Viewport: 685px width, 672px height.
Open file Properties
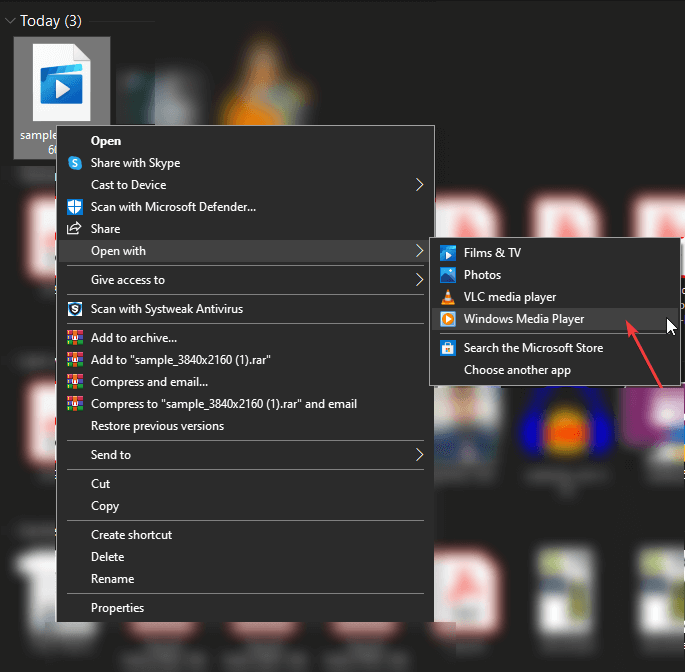click(x=246, y=608)
